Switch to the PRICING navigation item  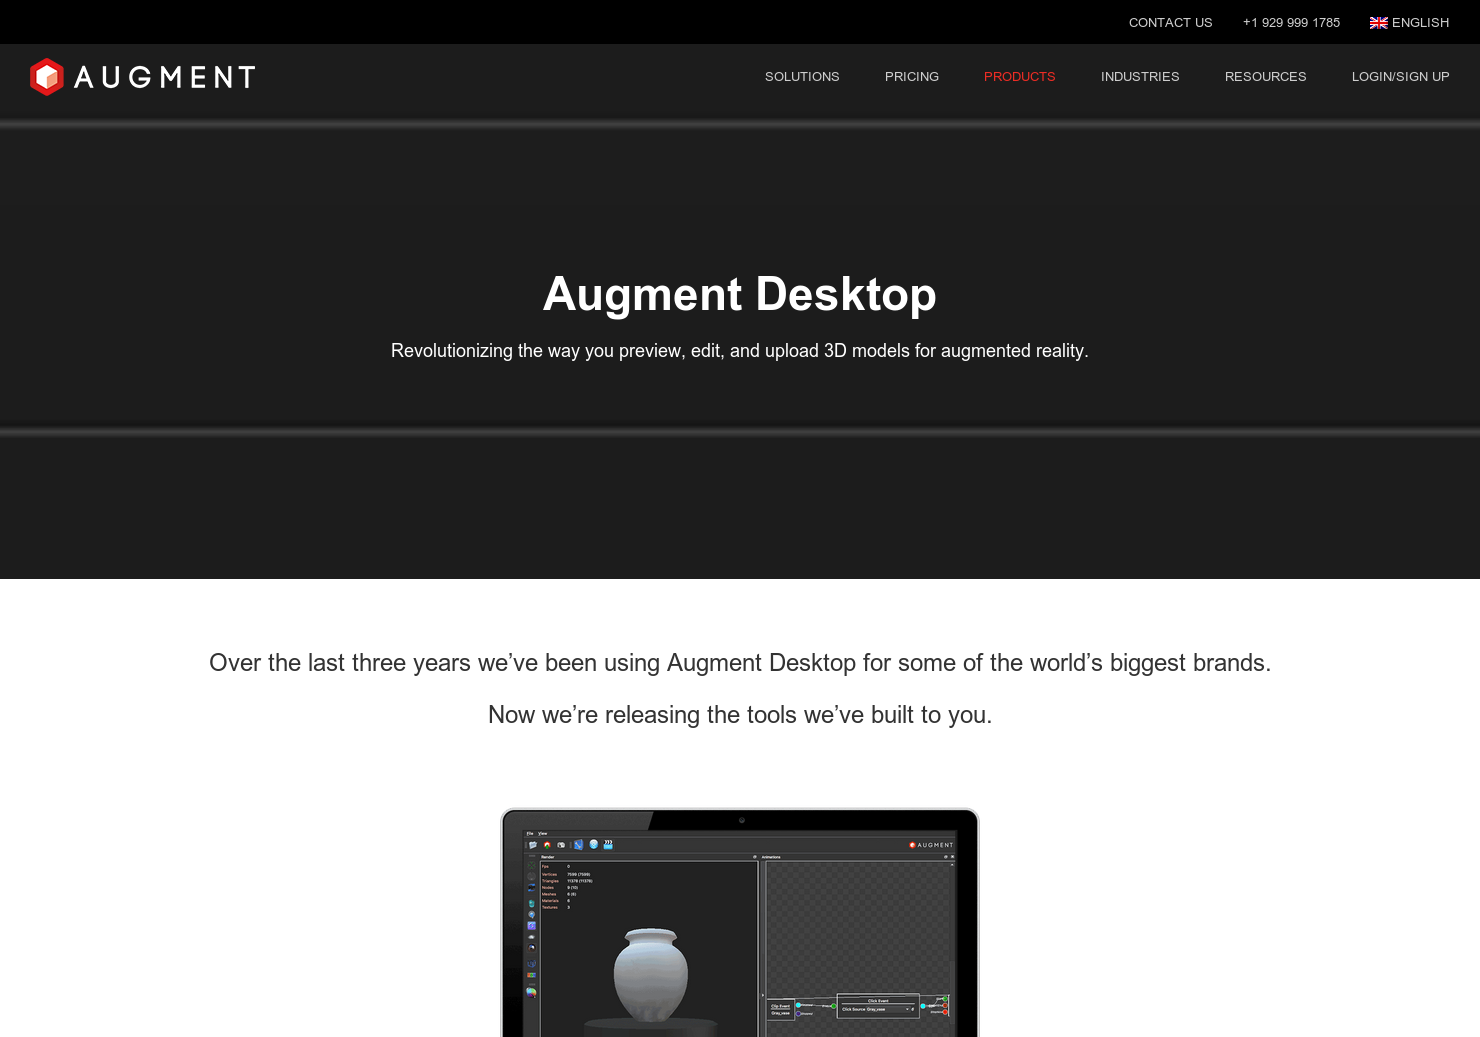pyautogui.click(x=911, y=76)
